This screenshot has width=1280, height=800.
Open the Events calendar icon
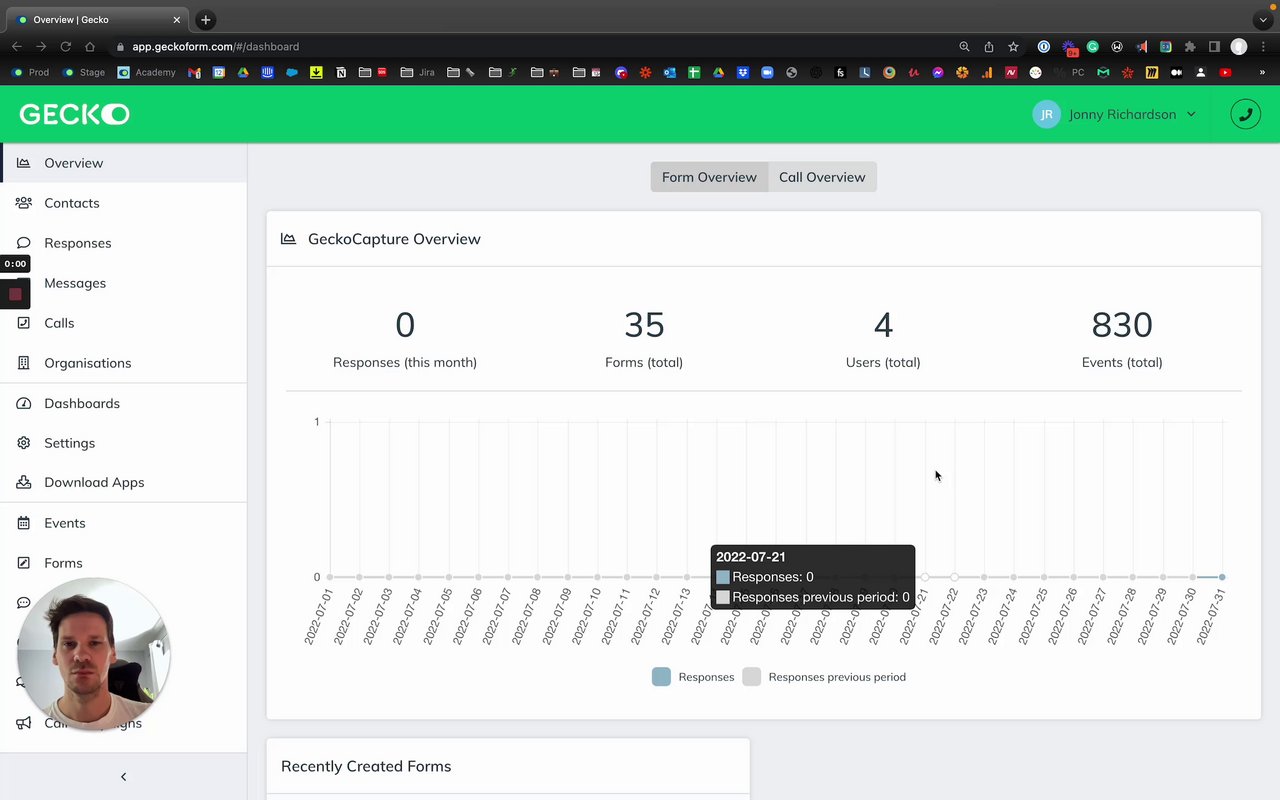[23, 523]
